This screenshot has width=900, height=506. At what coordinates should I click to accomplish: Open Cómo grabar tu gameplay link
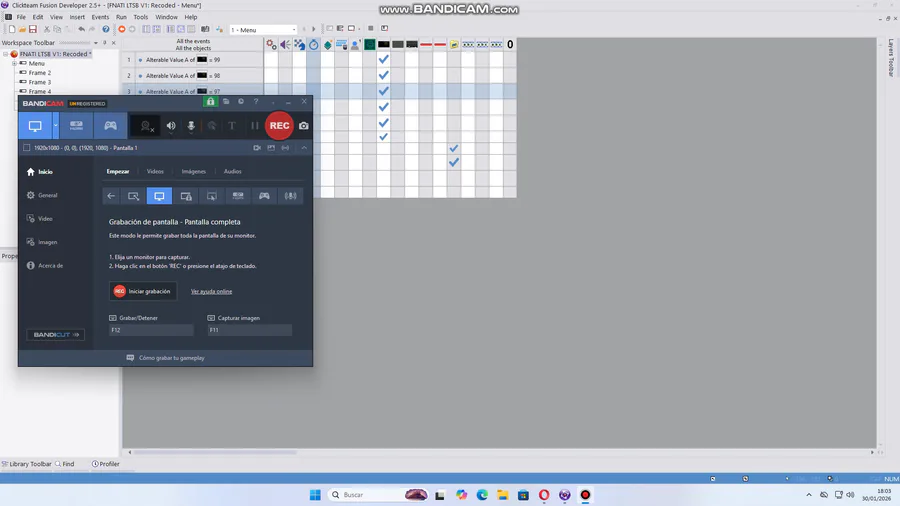[165, 358]
